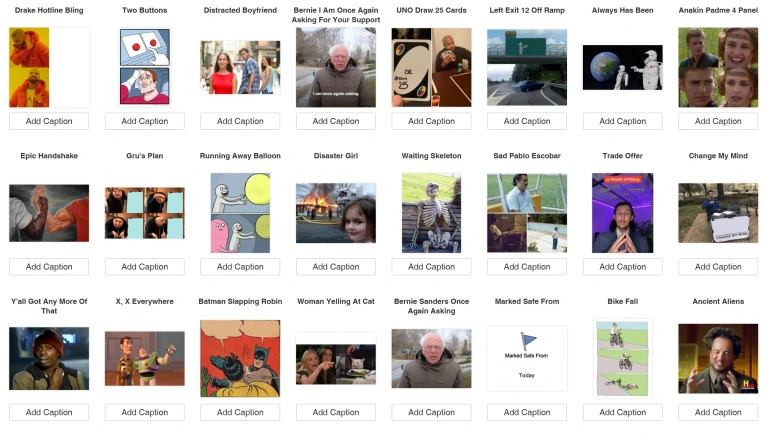The width and height of the screenshot is (768, 437).
Task: Open the Drake Hotline Bling meme thumbnail
Action: (49, 68)
